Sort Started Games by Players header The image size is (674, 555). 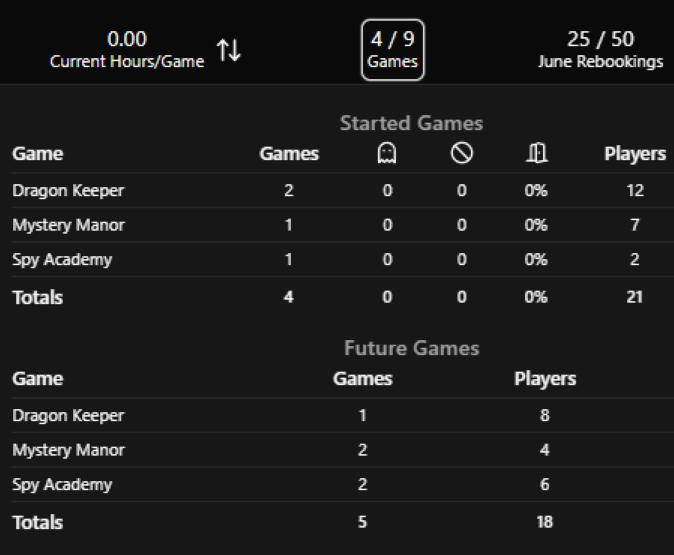635,153
